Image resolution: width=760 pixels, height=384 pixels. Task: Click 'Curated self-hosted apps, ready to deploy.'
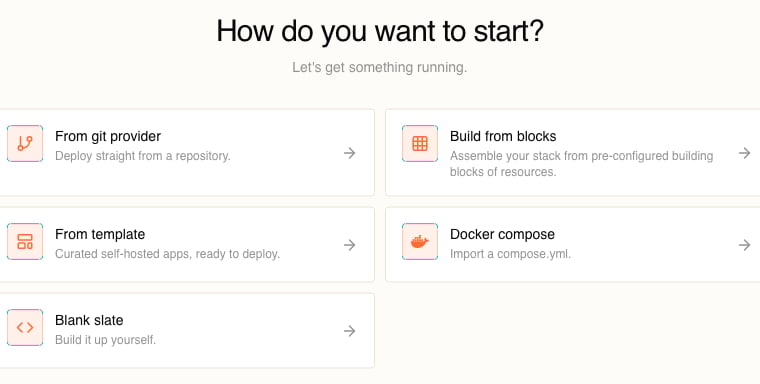[x=167, y=254]
